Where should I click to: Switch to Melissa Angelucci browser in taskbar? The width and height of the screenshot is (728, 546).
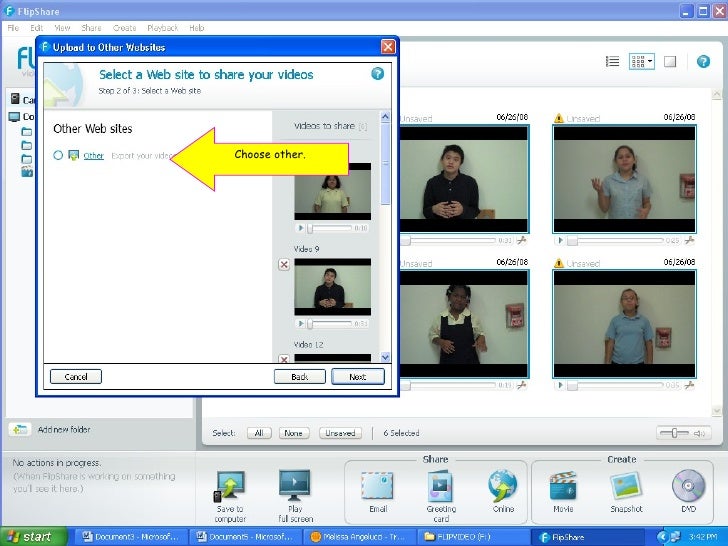tap(359, 537)
